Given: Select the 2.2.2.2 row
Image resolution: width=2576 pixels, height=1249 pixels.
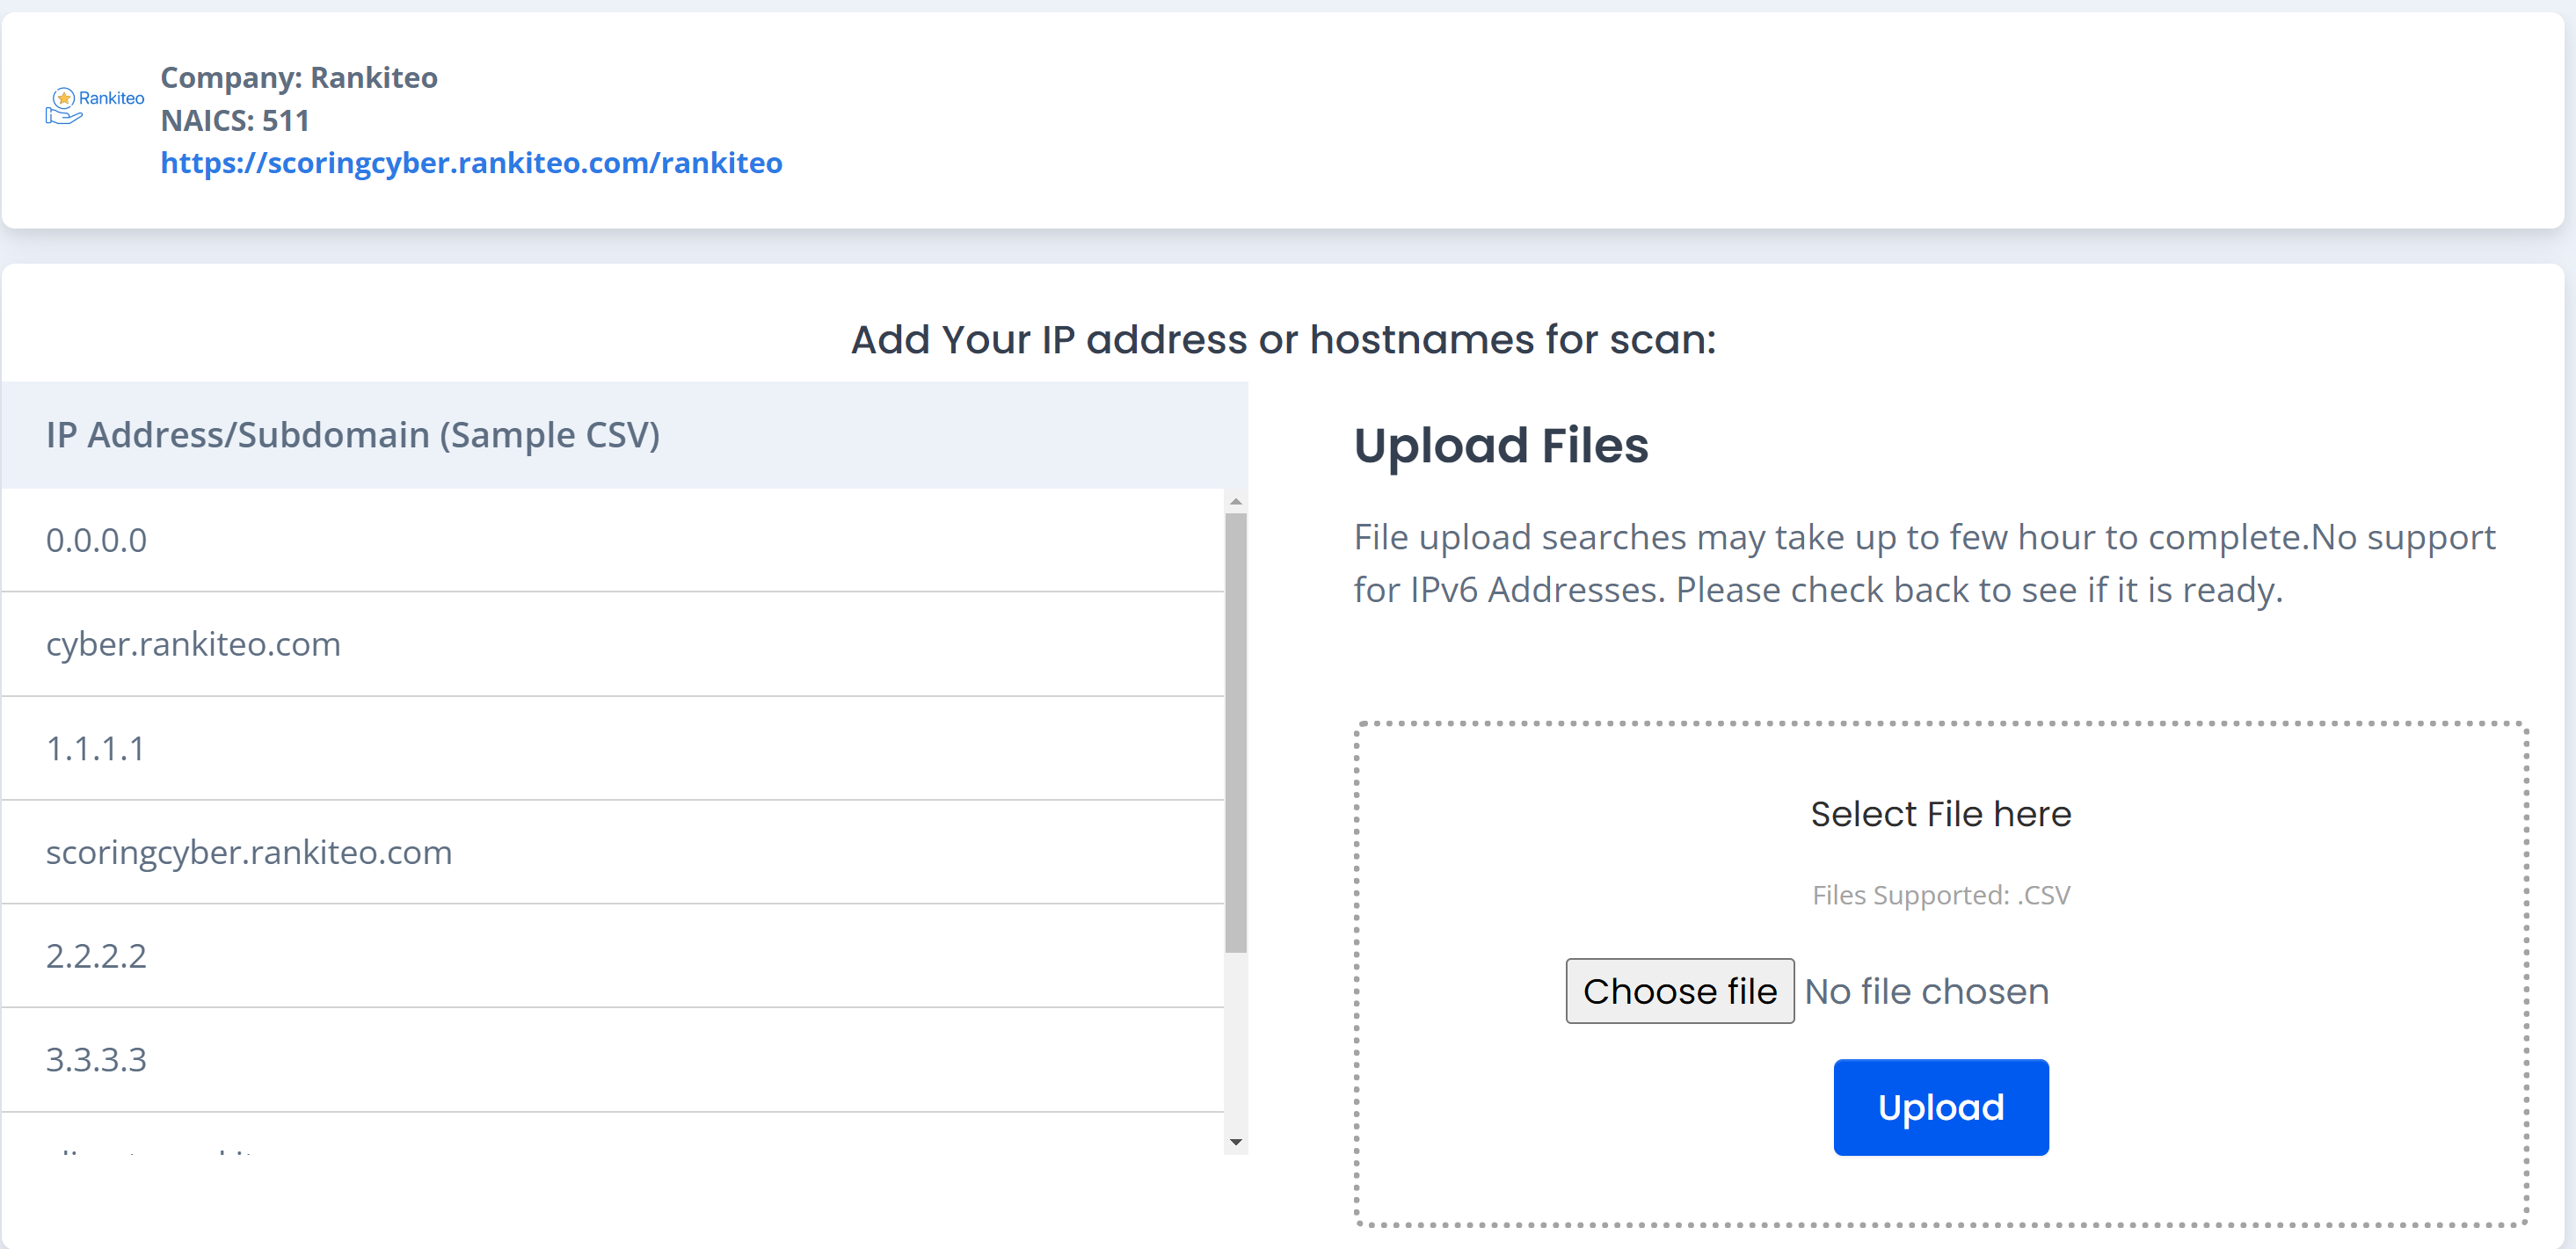Looking at the screenshot, I should [96, 955].
